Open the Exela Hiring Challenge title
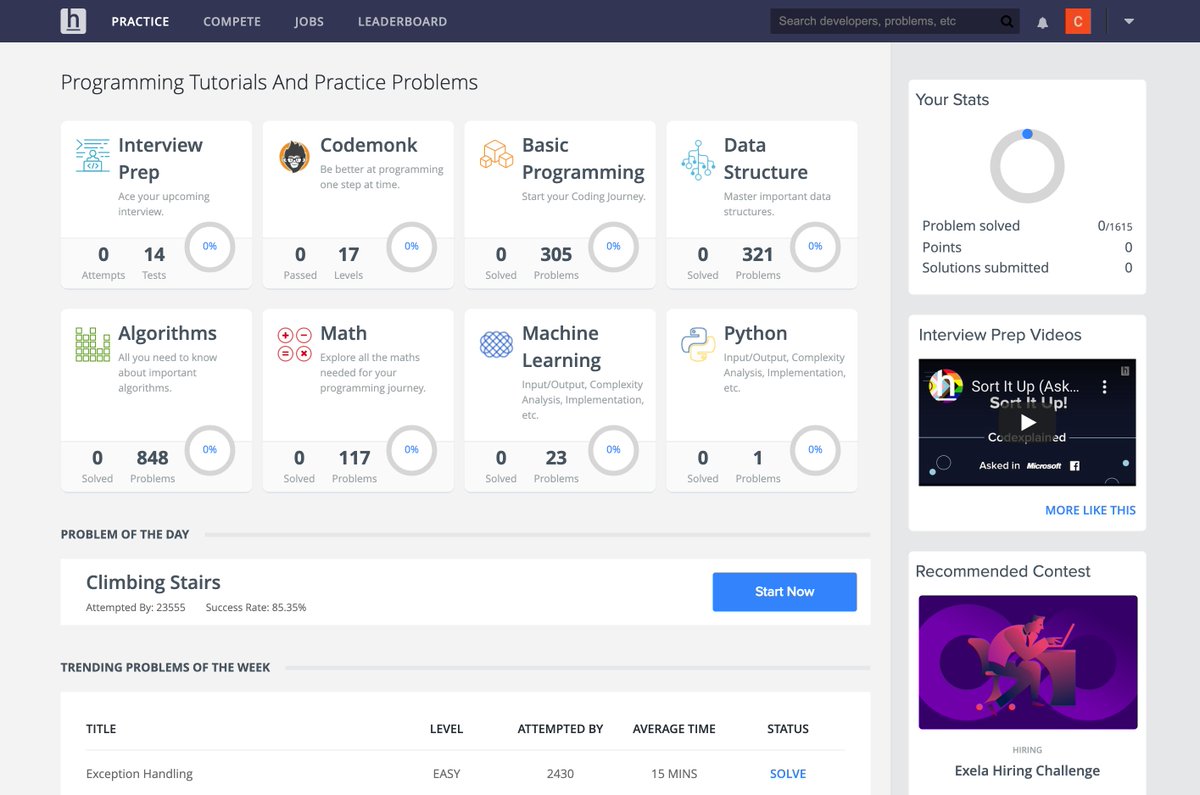Screen dimensions: 1200x795 pos(1027,771)
